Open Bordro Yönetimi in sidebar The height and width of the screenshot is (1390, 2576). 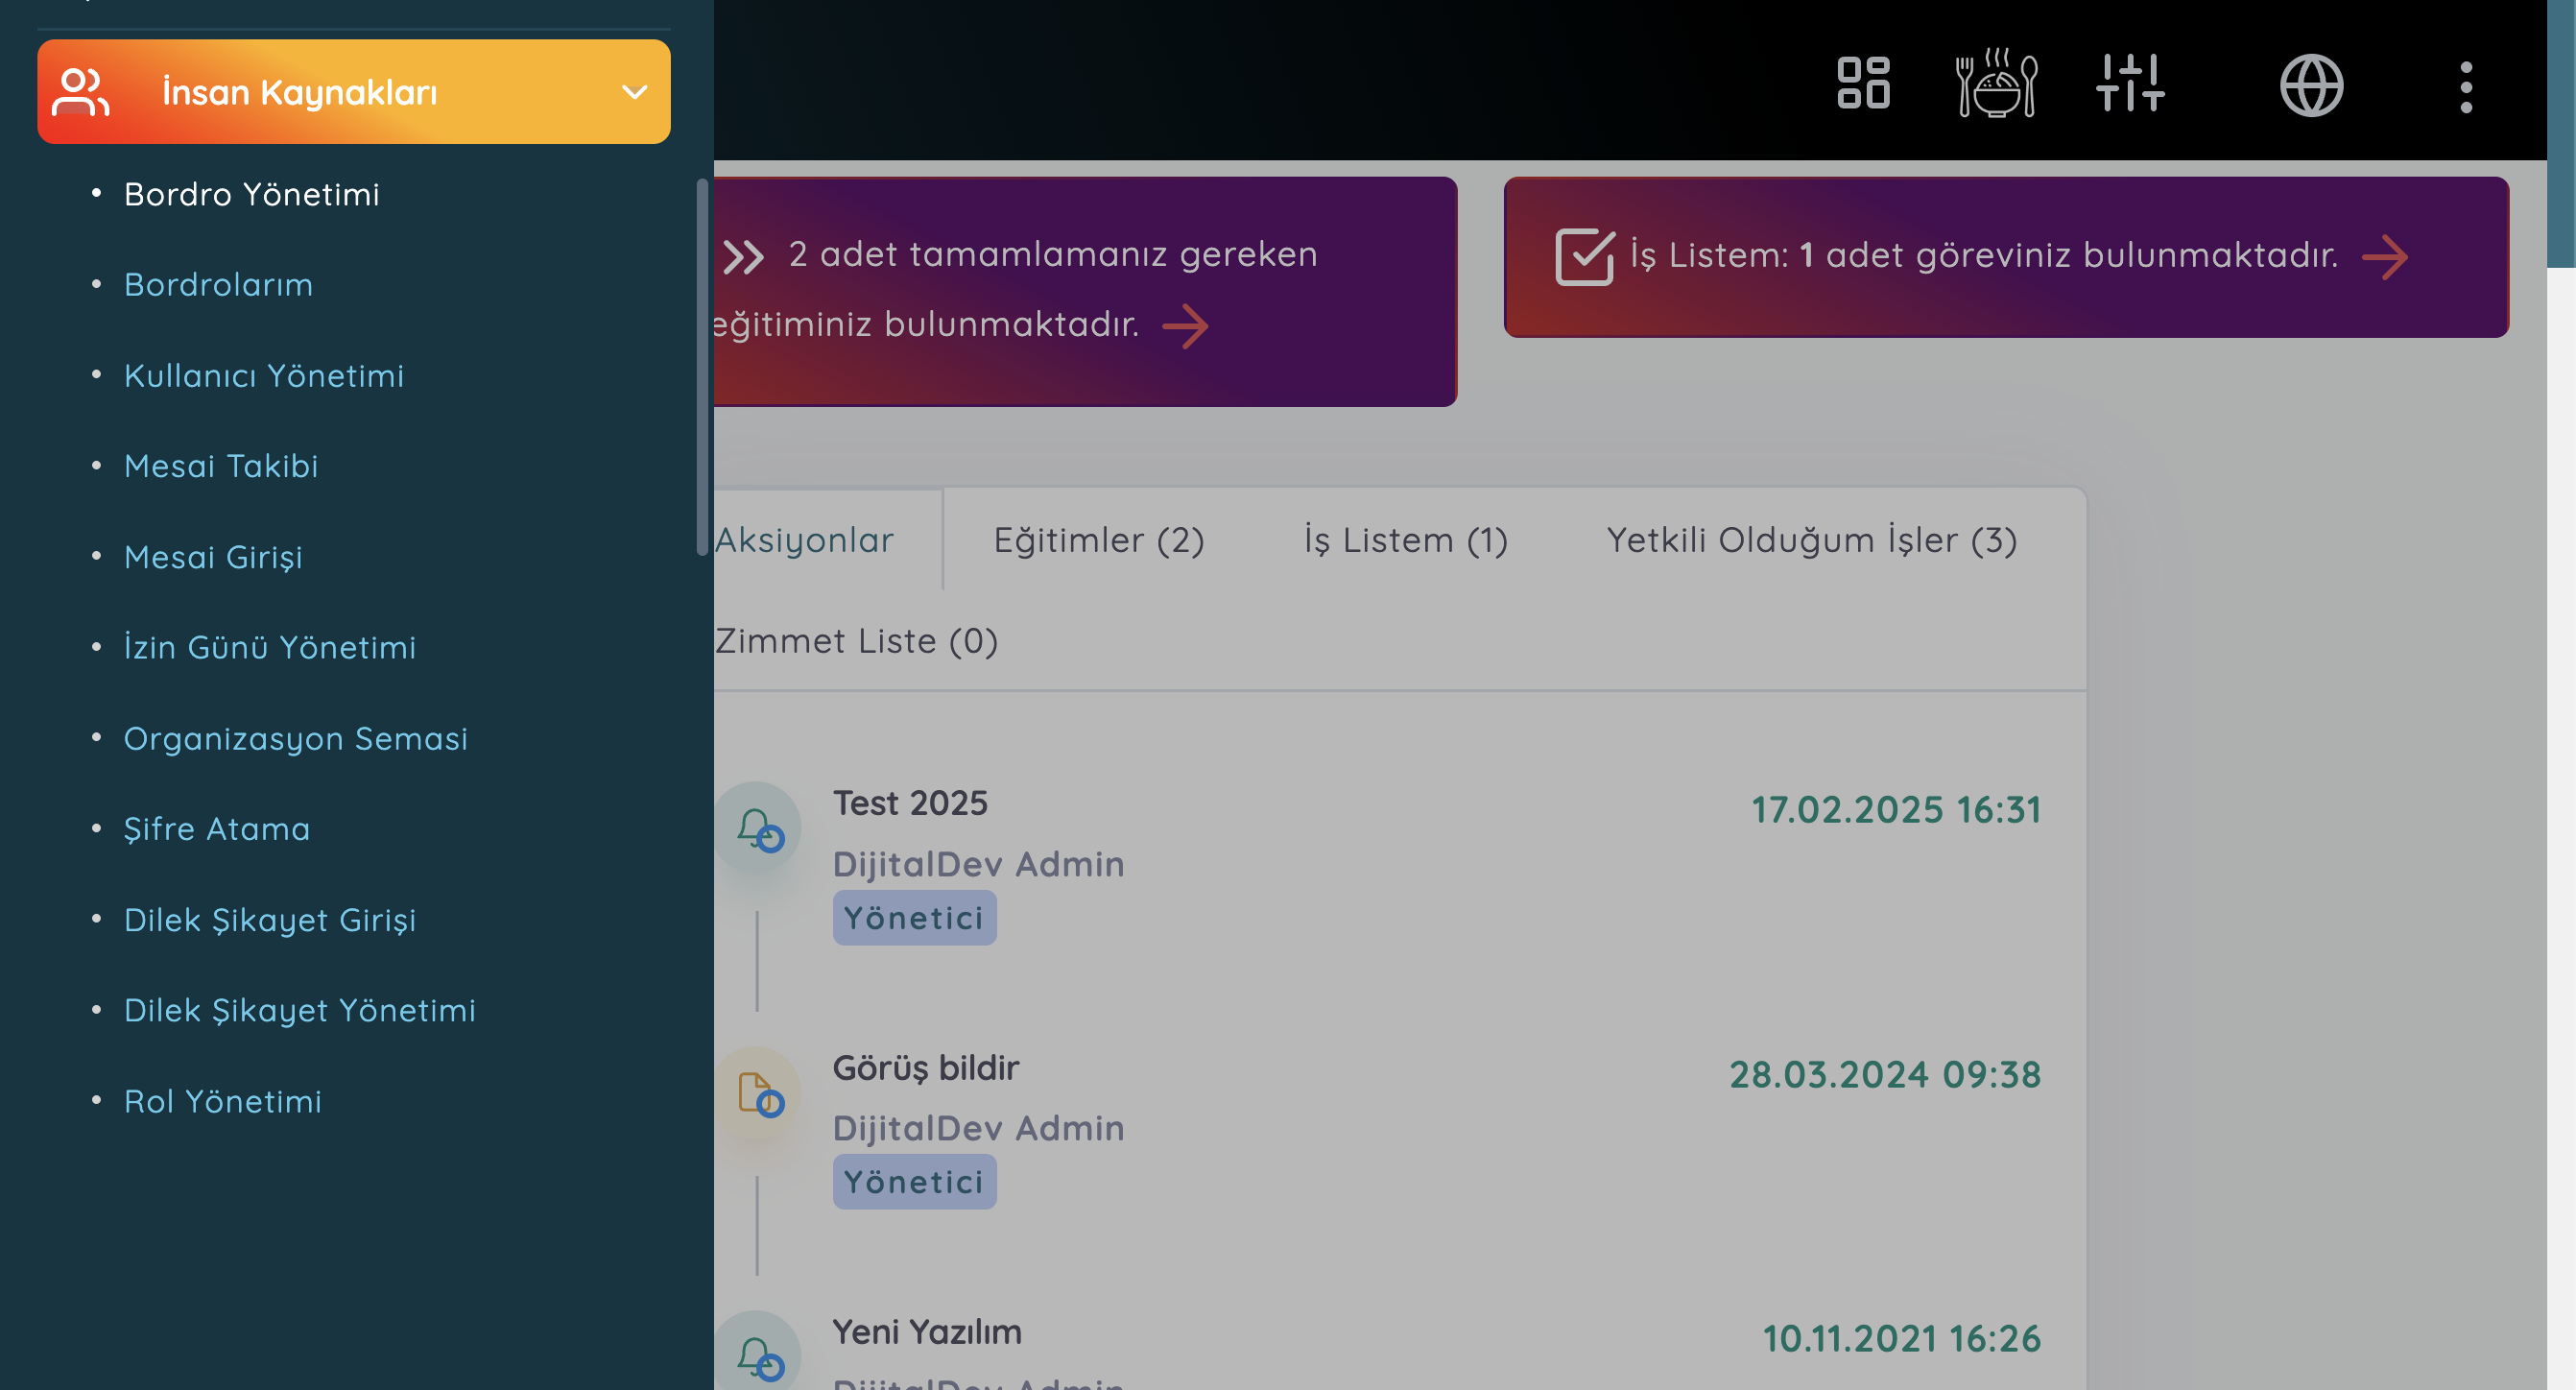click(251, 194)
